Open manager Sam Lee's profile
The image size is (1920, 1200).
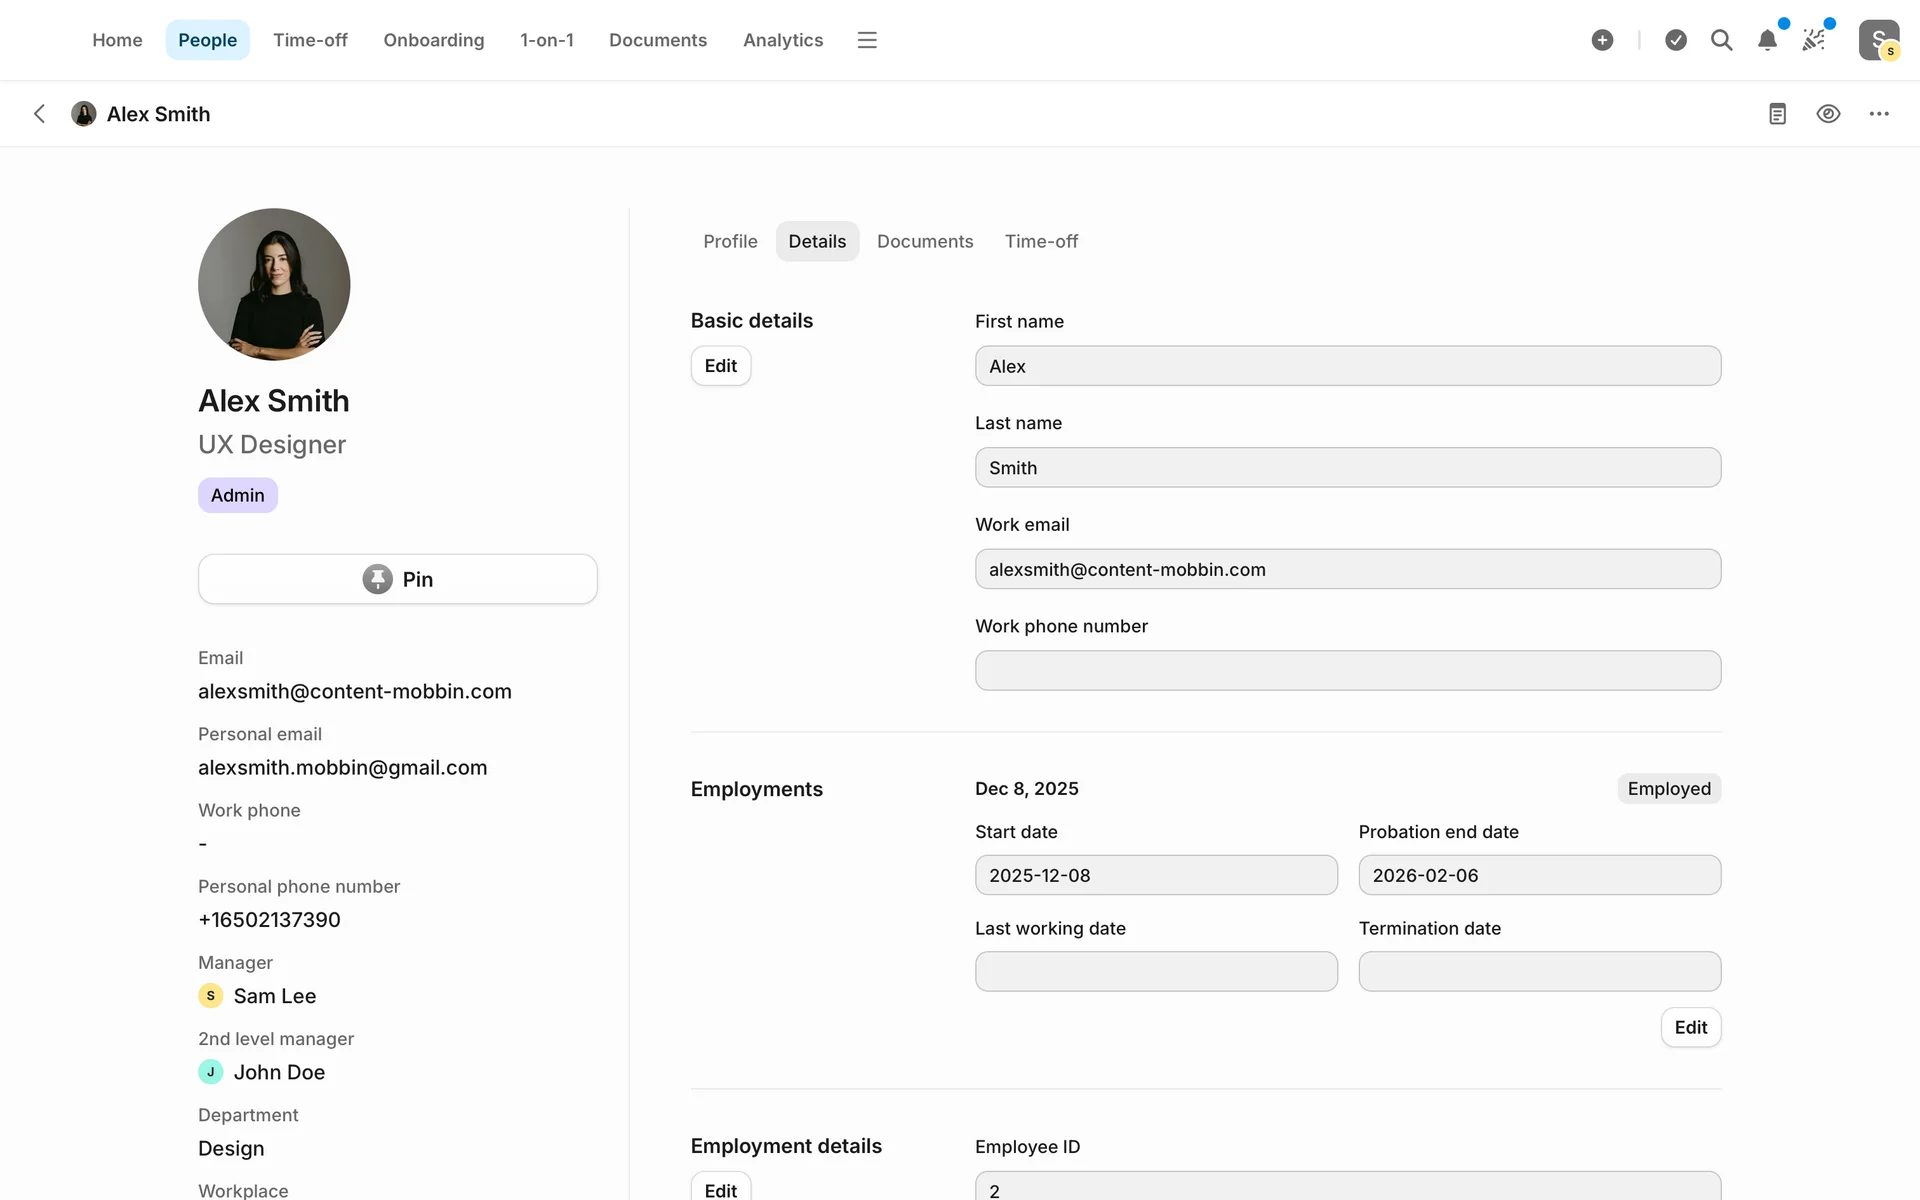pyautogui.click(x=274, y=996)
